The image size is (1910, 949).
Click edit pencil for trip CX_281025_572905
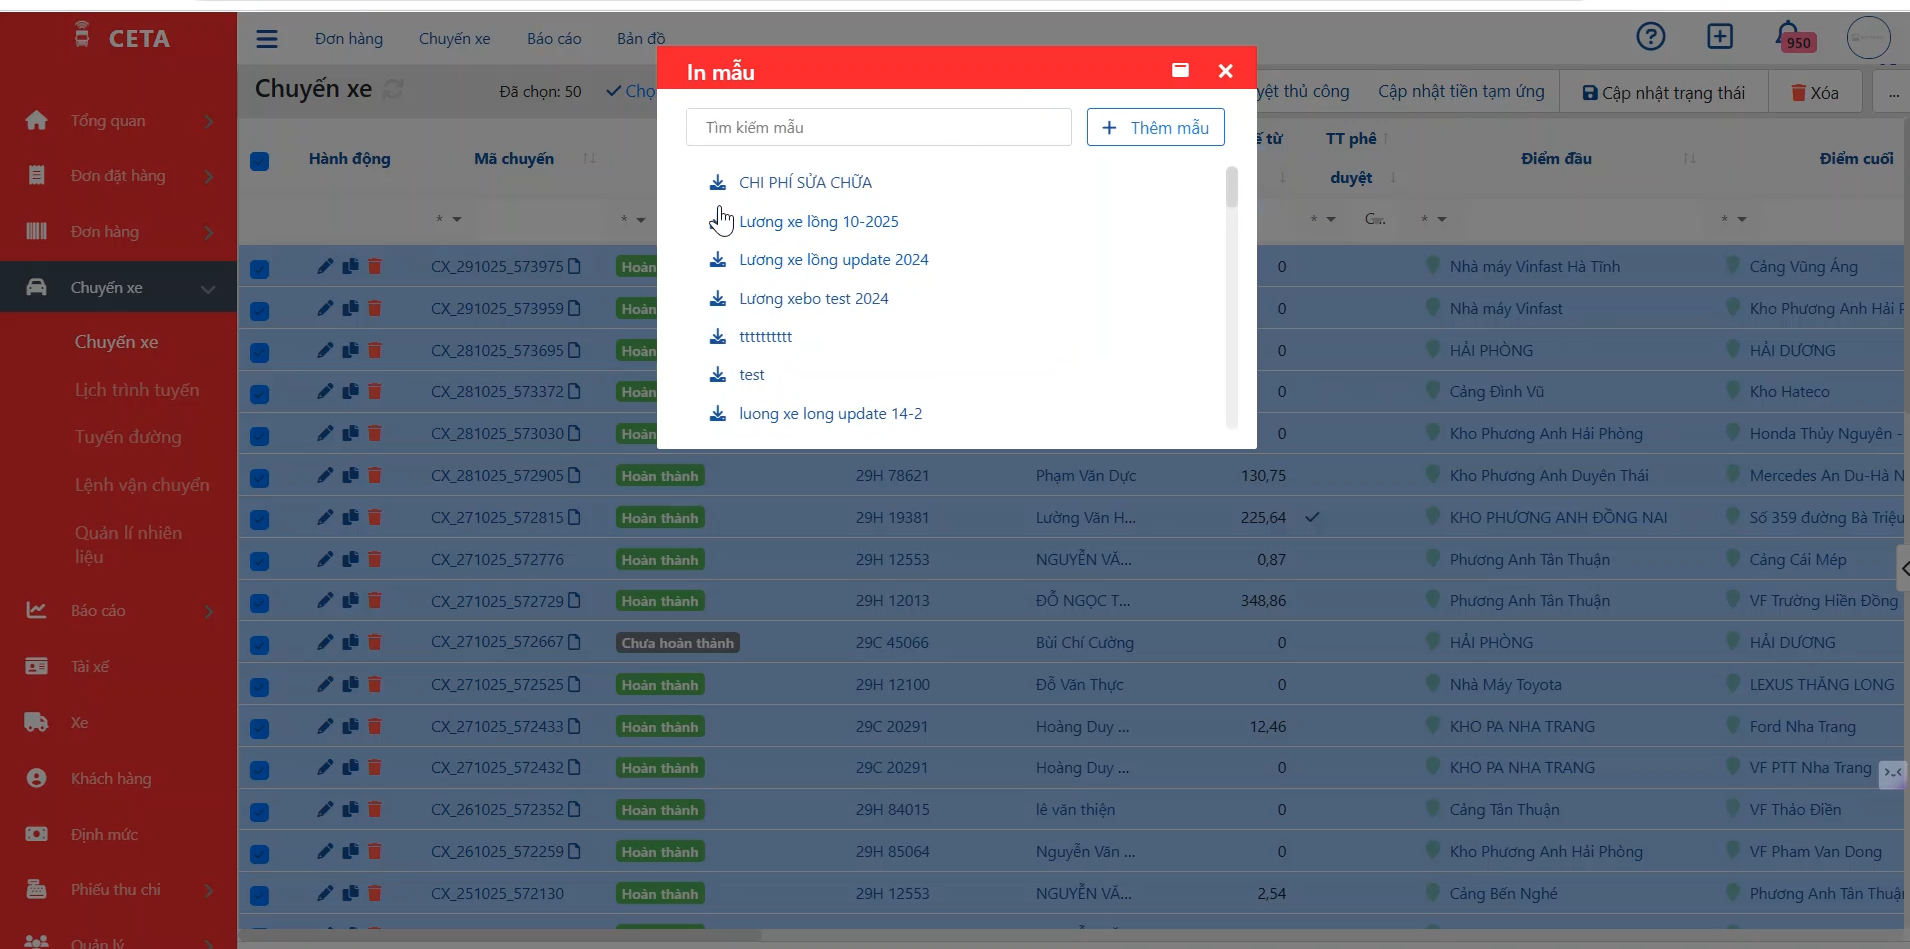325,475
